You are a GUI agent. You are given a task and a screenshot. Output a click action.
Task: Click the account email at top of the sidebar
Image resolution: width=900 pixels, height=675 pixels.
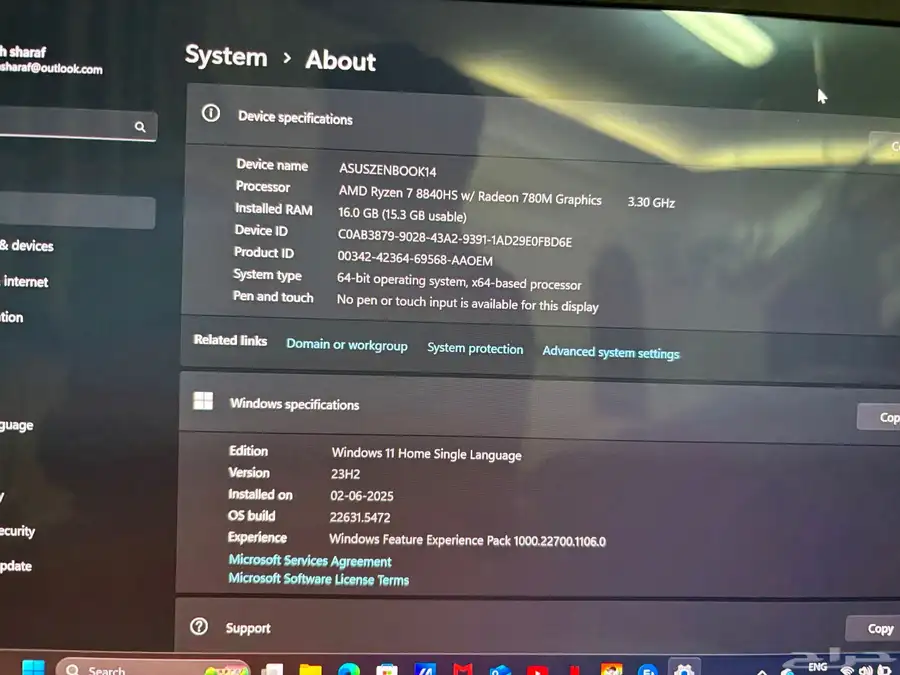coord(51,68)
